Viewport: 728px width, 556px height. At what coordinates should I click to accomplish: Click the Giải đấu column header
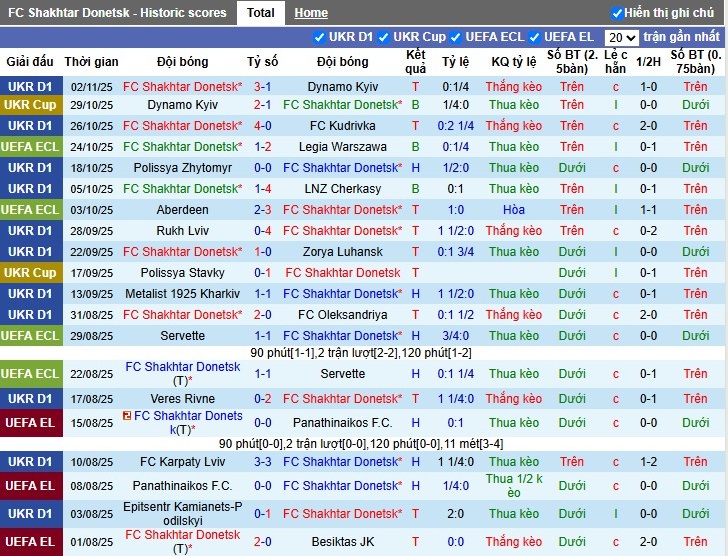30,62
